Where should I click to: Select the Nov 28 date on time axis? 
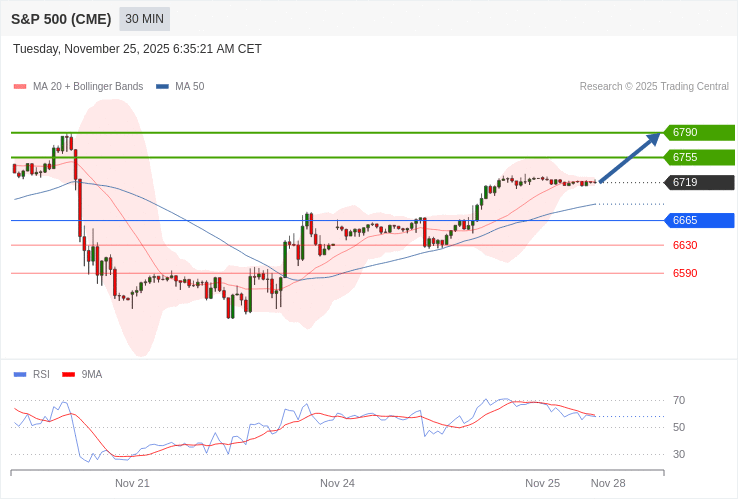tap(608, 483)
